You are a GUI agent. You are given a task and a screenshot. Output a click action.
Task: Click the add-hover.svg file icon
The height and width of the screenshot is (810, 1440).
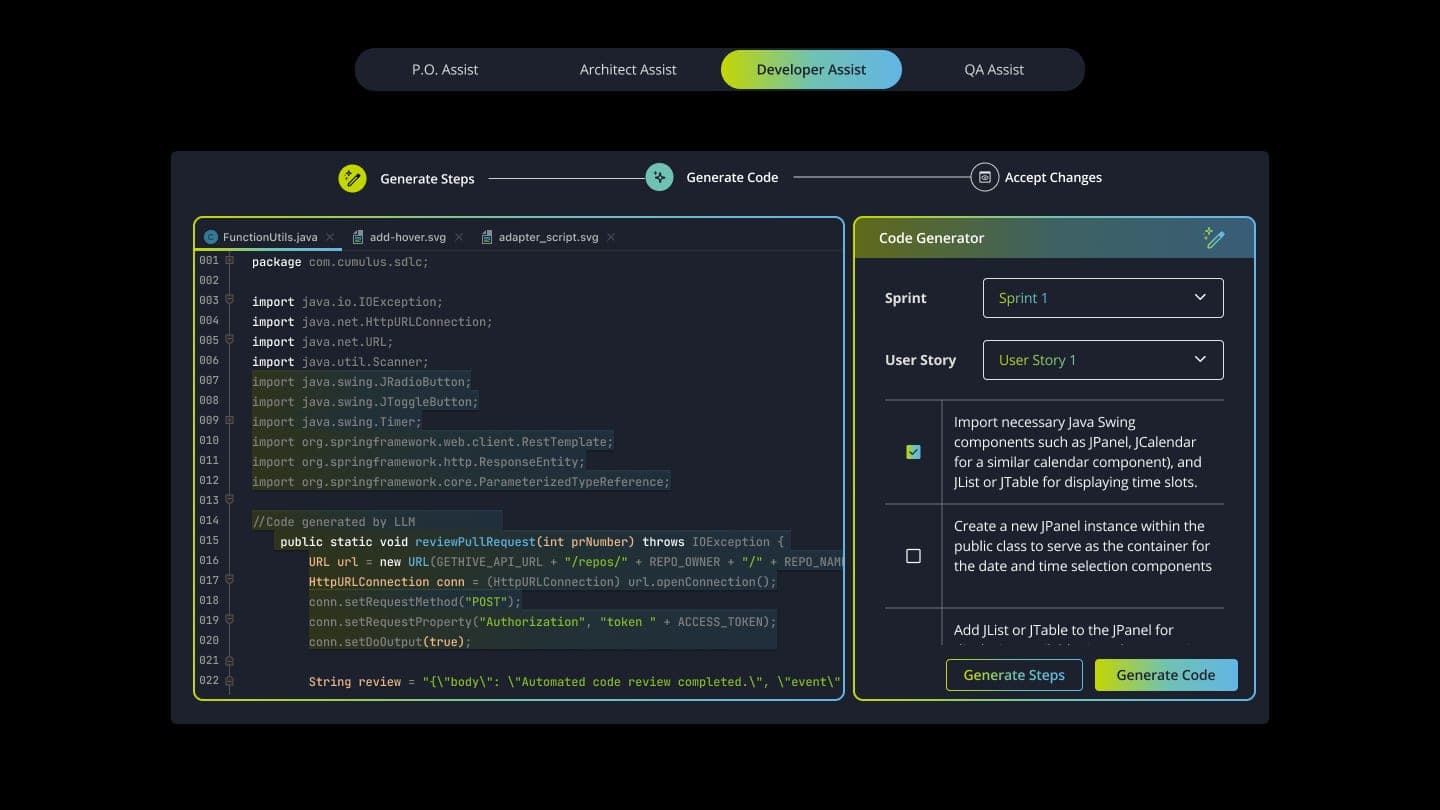coord(358,237)
